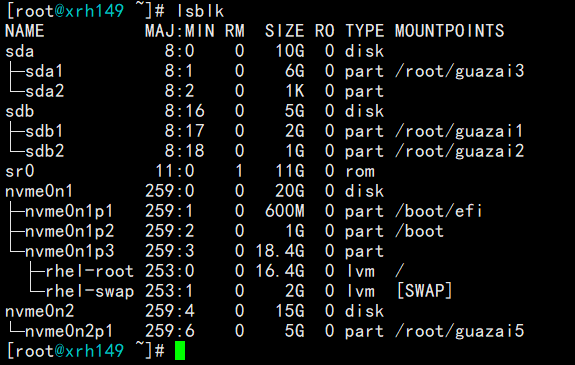Select the nvme0n1p2 partition name
Image resolution: width=575 pixels, height=365 pixels.
(69, 231)
